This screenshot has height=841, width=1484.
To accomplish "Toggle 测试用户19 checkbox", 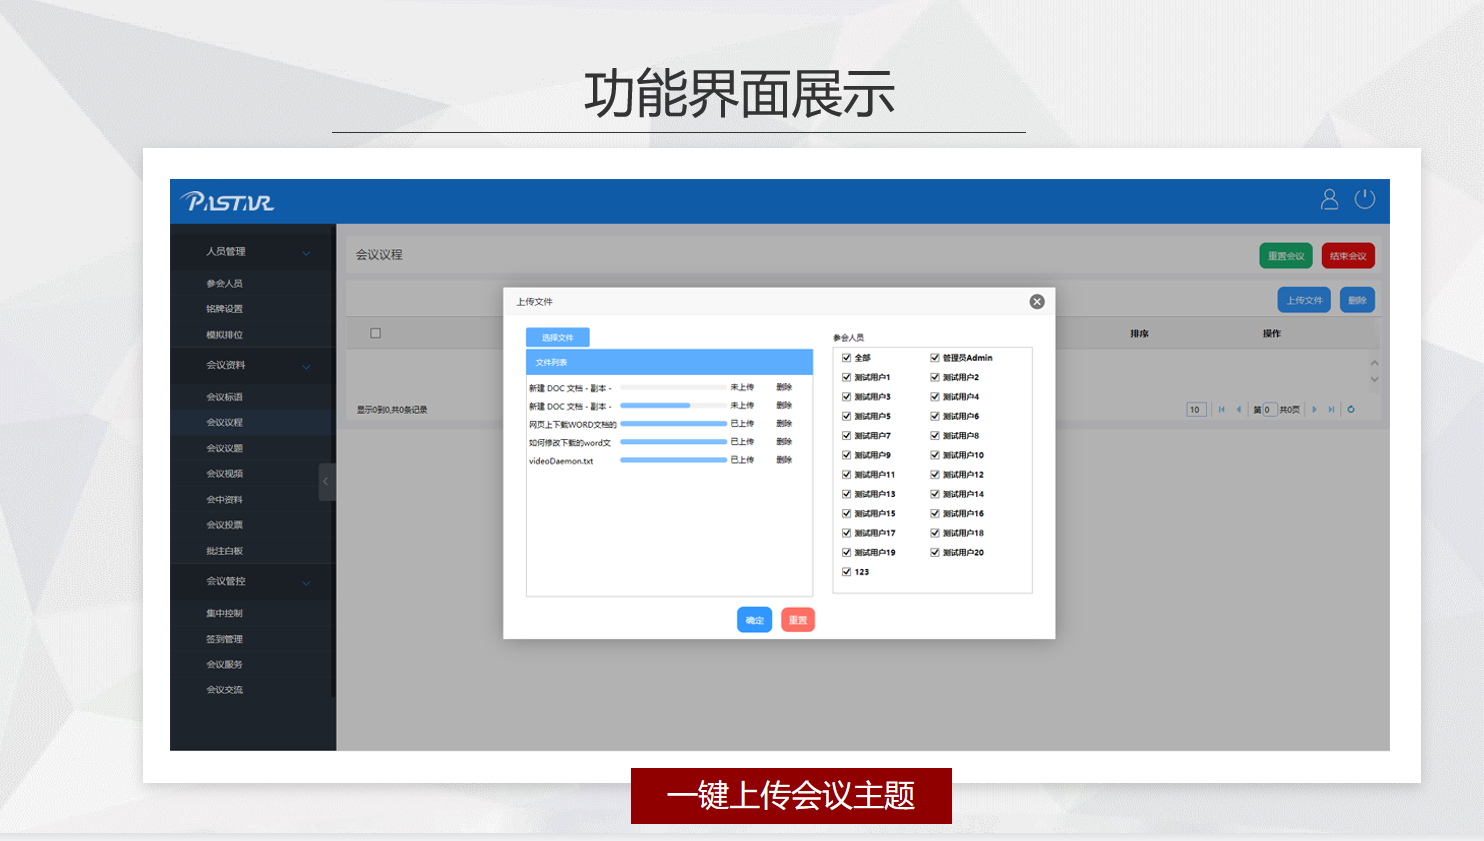I will [846, 552].
